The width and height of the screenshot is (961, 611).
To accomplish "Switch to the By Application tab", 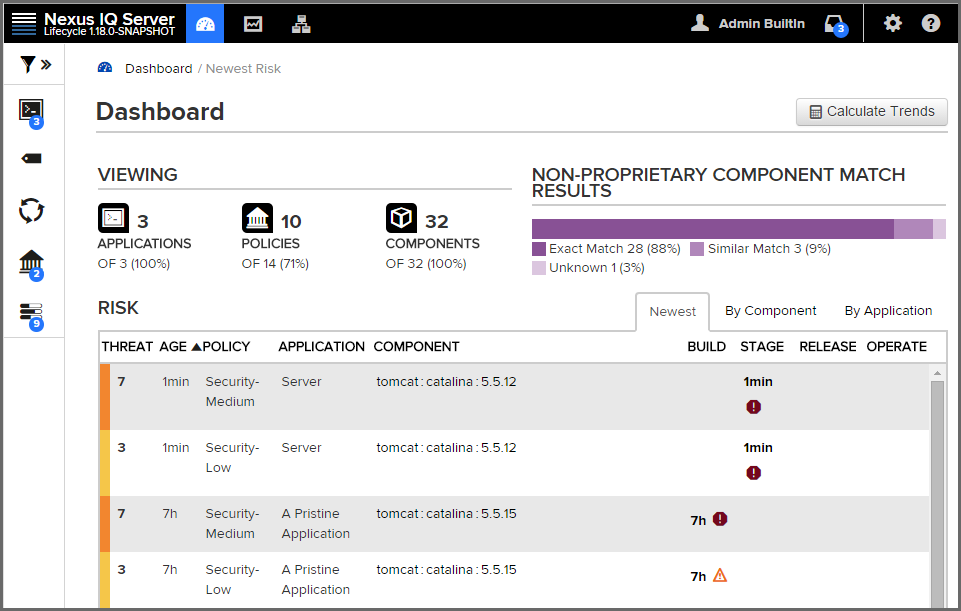I will click(x=888, y=311).
